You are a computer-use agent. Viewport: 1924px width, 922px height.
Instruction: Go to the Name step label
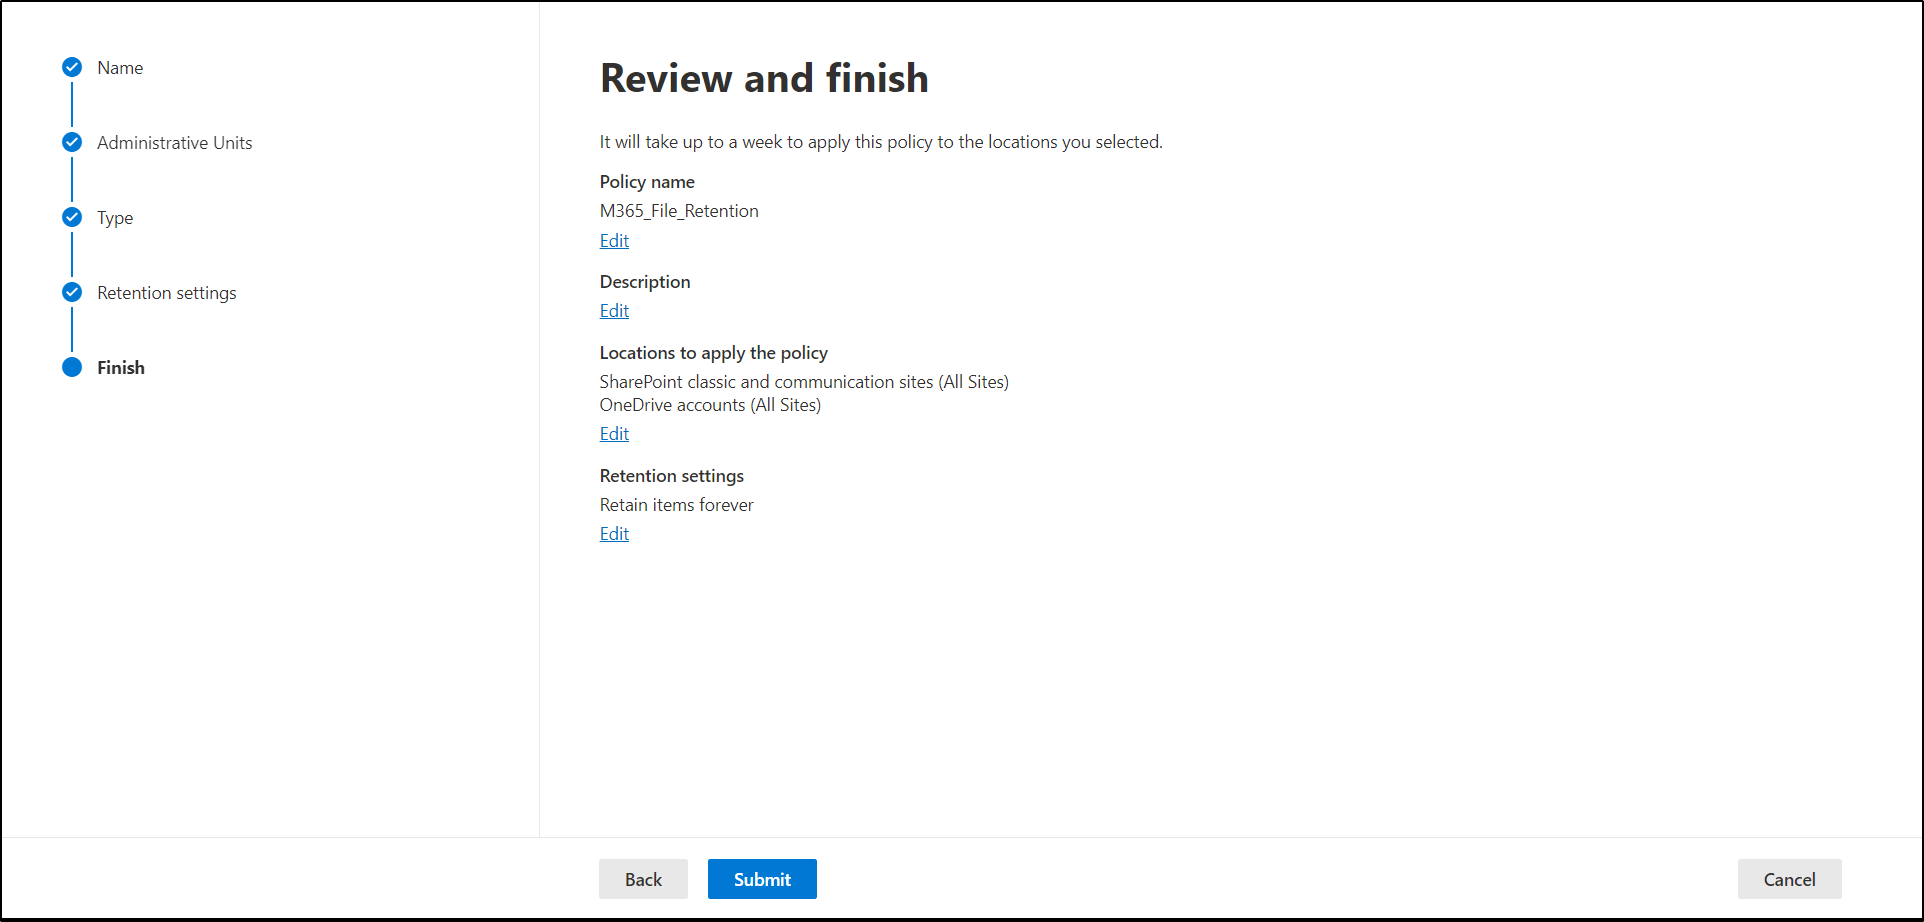click(120, 68)
